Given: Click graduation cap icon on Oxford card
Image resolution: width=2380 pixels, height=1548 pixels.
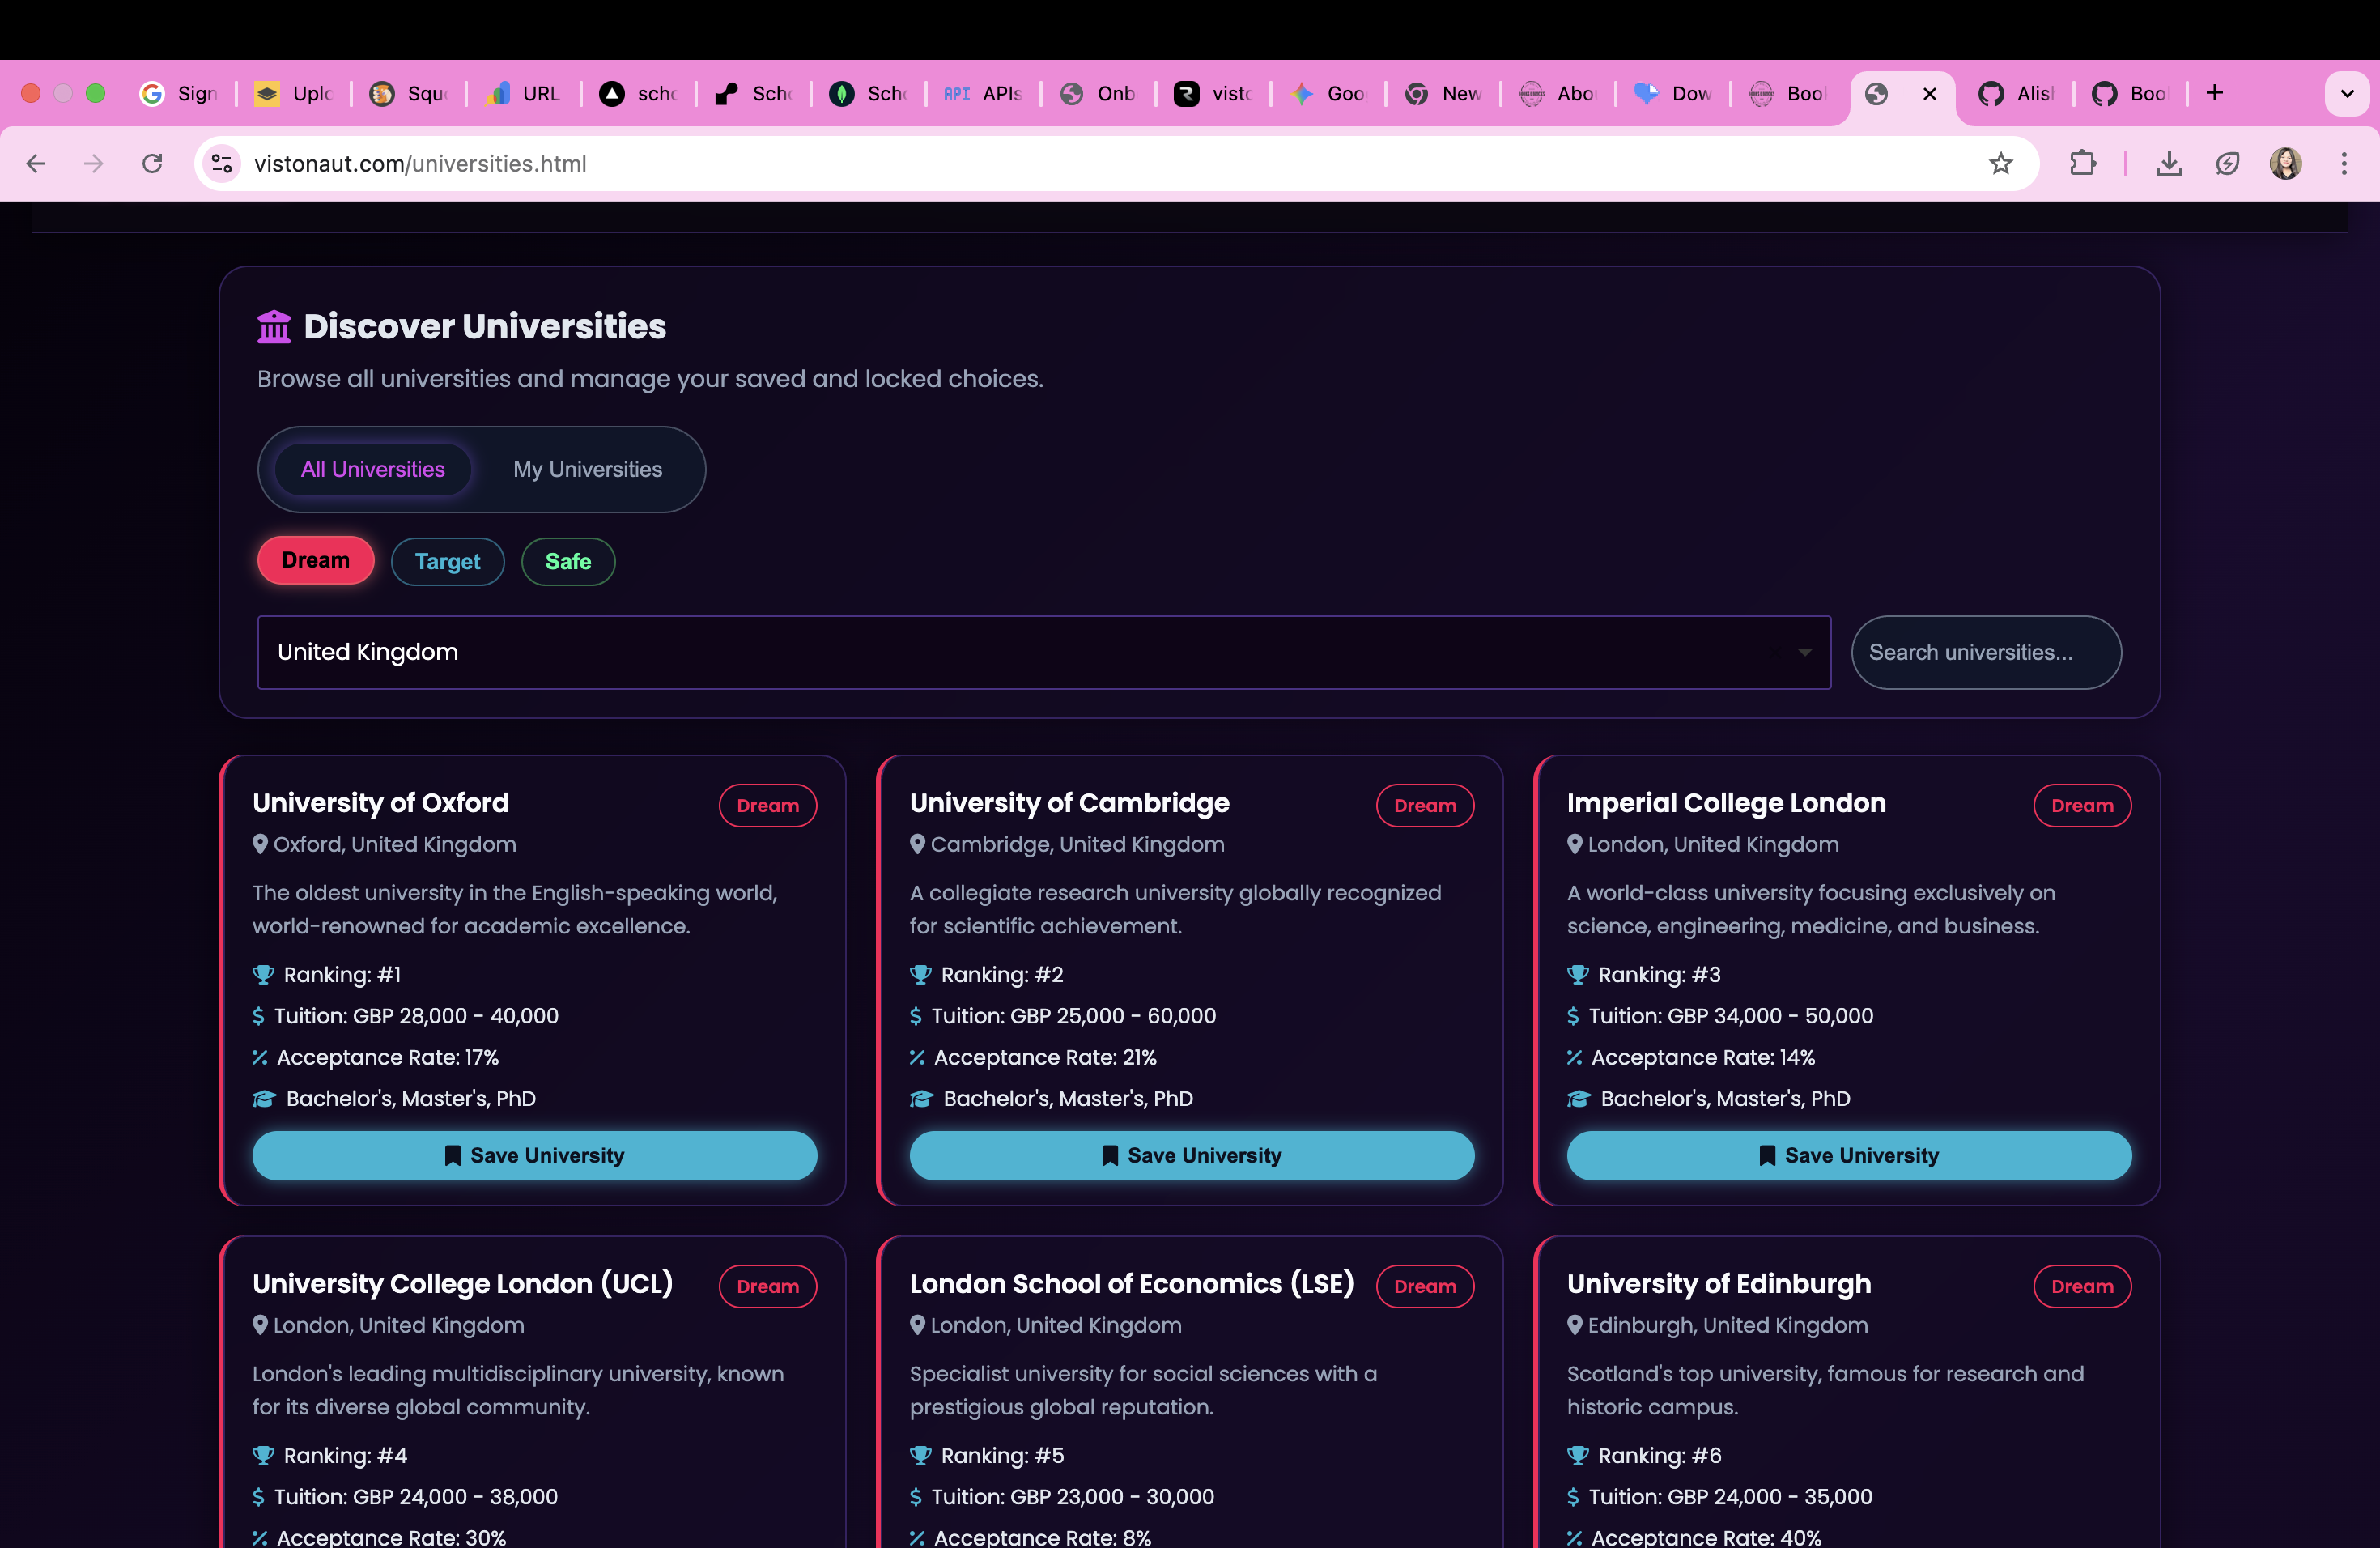Looking at the screenshot, I should 264,1099.
